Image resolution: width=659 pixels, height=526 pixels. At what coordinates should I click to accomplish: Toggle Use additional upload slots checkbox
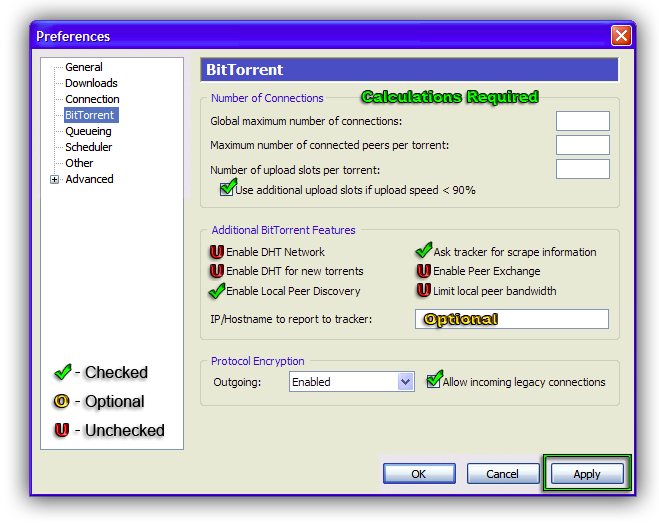[227, 189]
